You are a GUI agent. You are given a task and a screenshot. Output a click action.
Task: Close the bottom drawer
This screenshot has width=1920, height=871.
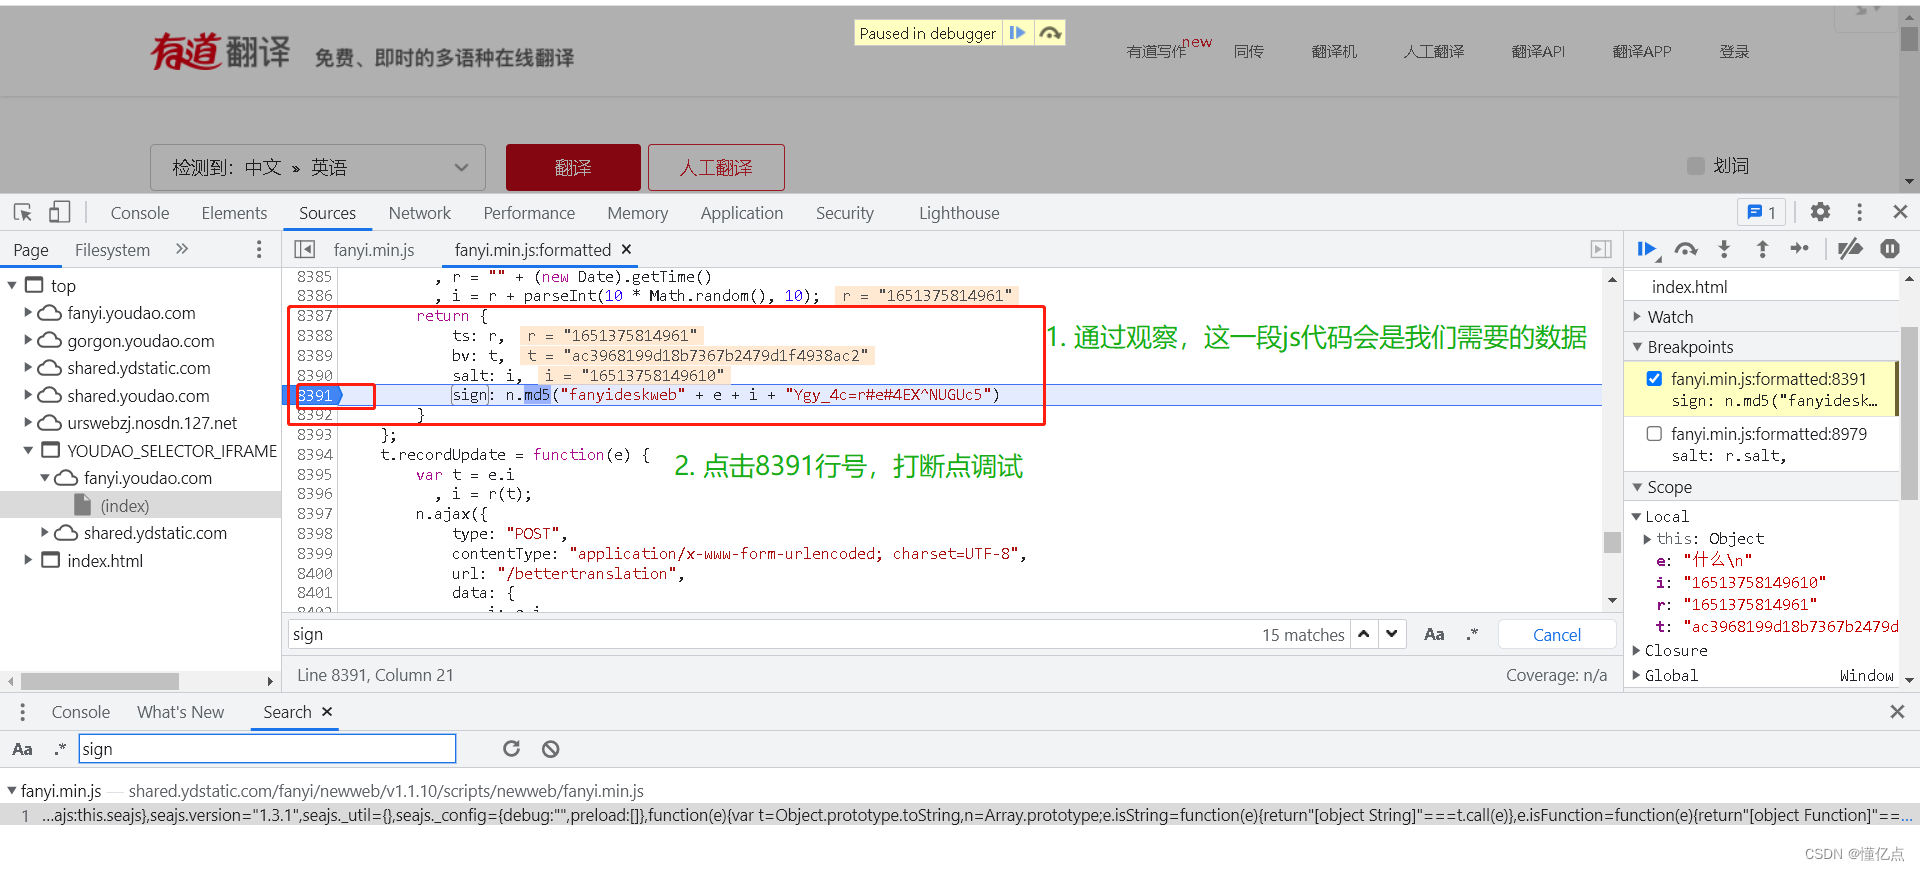[x=1897, y=711]
